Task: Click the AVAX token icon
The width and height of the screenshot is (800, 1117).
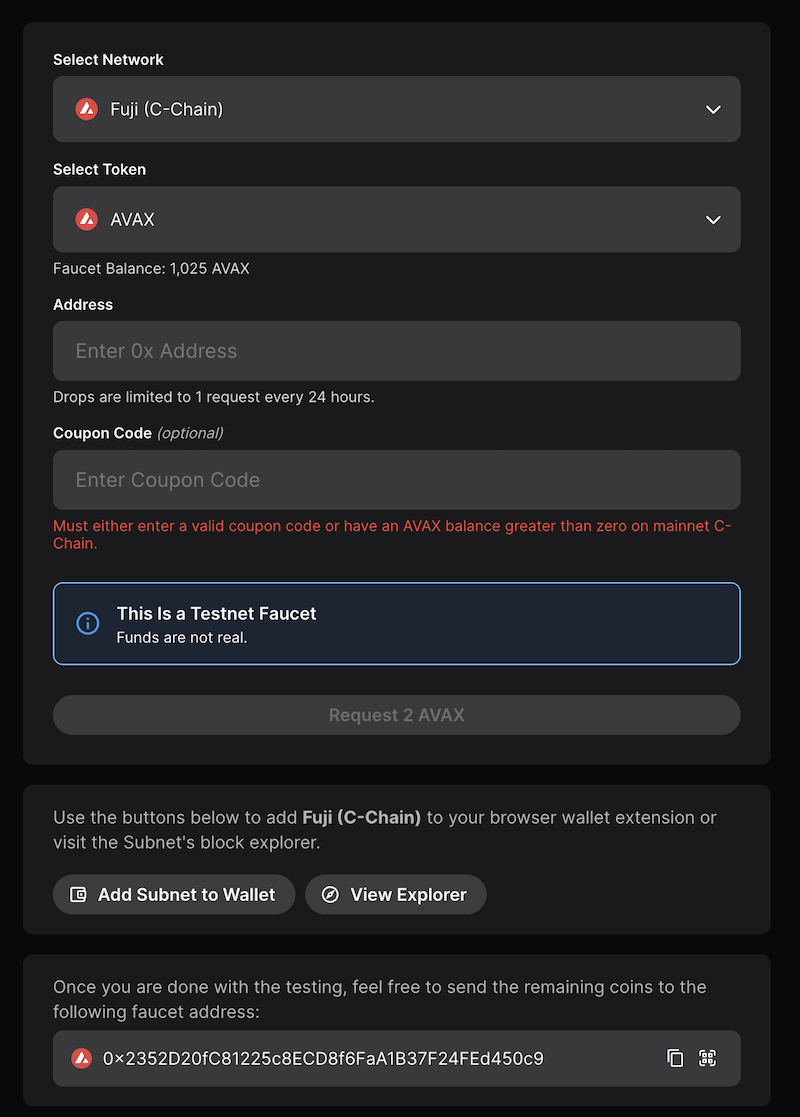Action: pos(87,219)
